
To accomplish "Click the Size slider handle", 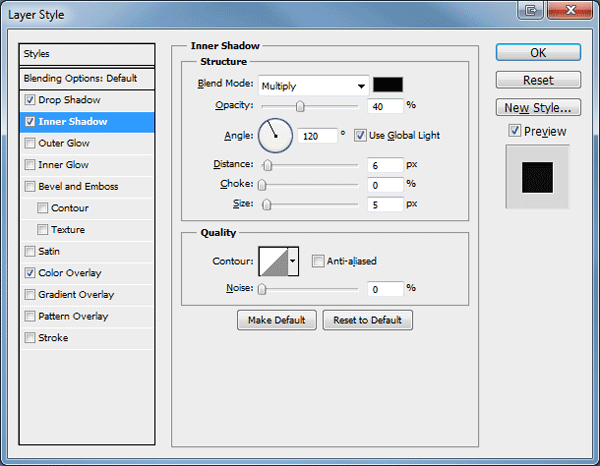I will tap(267, 205).
